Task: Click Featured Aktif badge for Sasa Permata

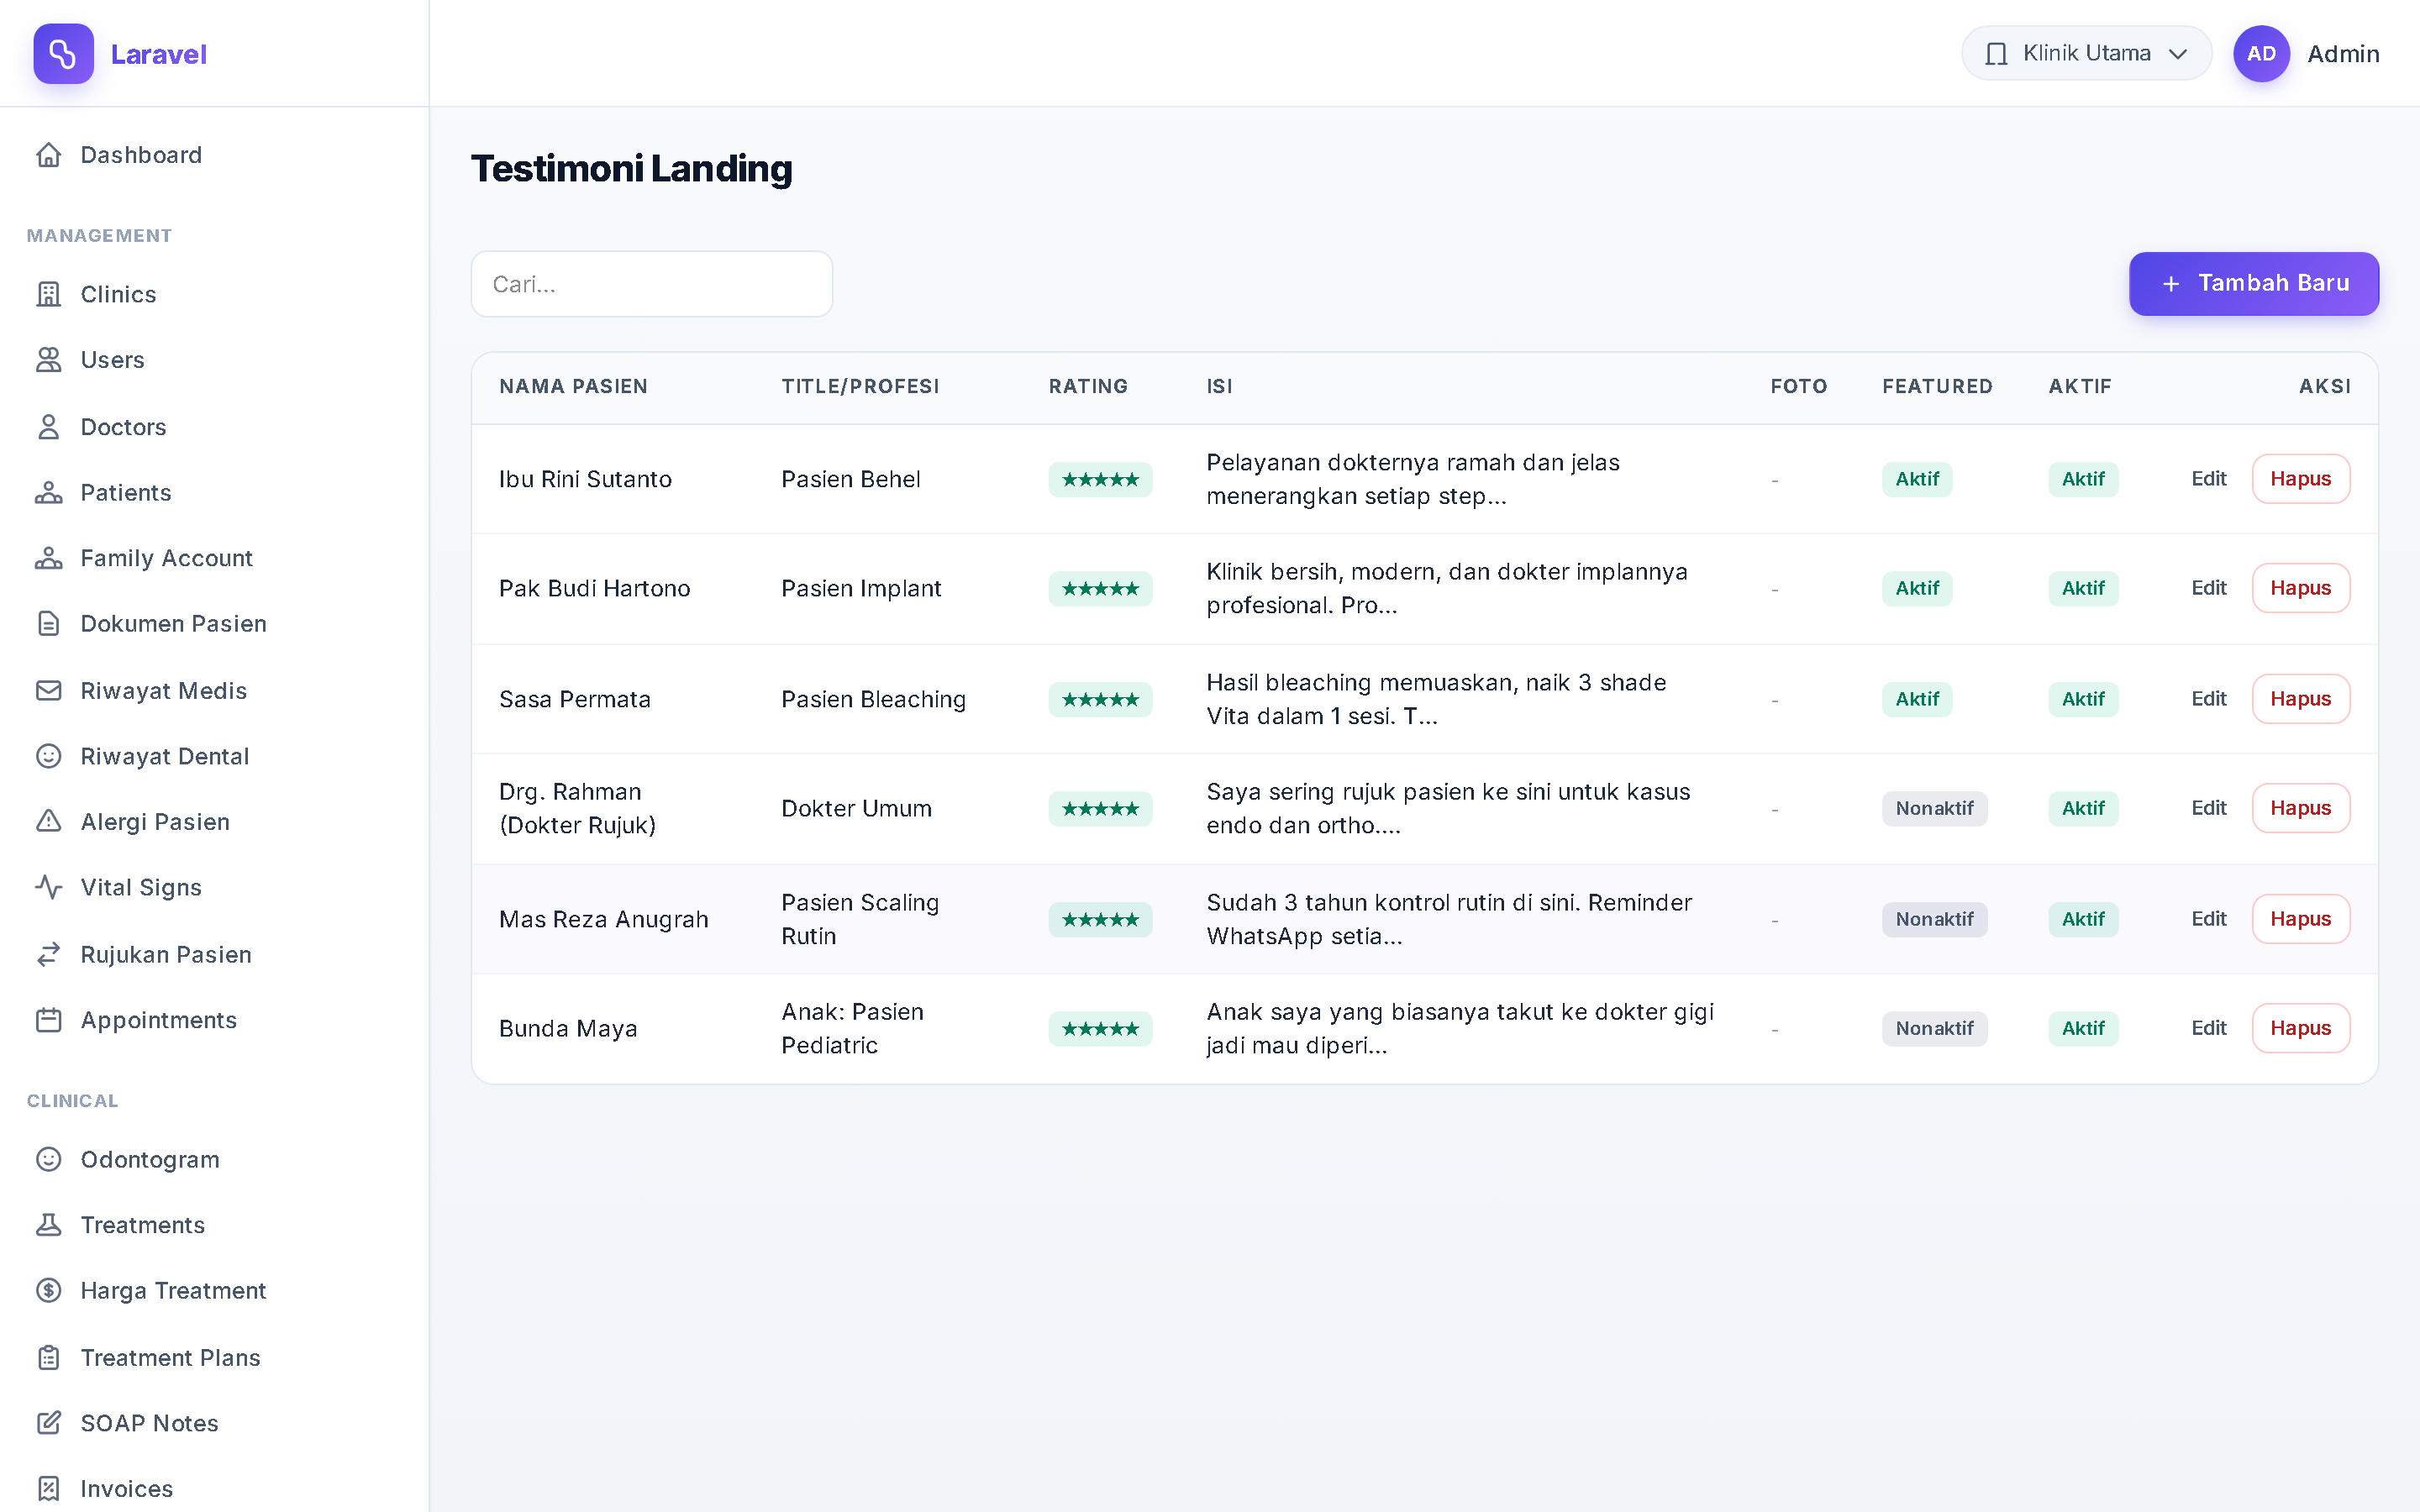Action: 1917,699
